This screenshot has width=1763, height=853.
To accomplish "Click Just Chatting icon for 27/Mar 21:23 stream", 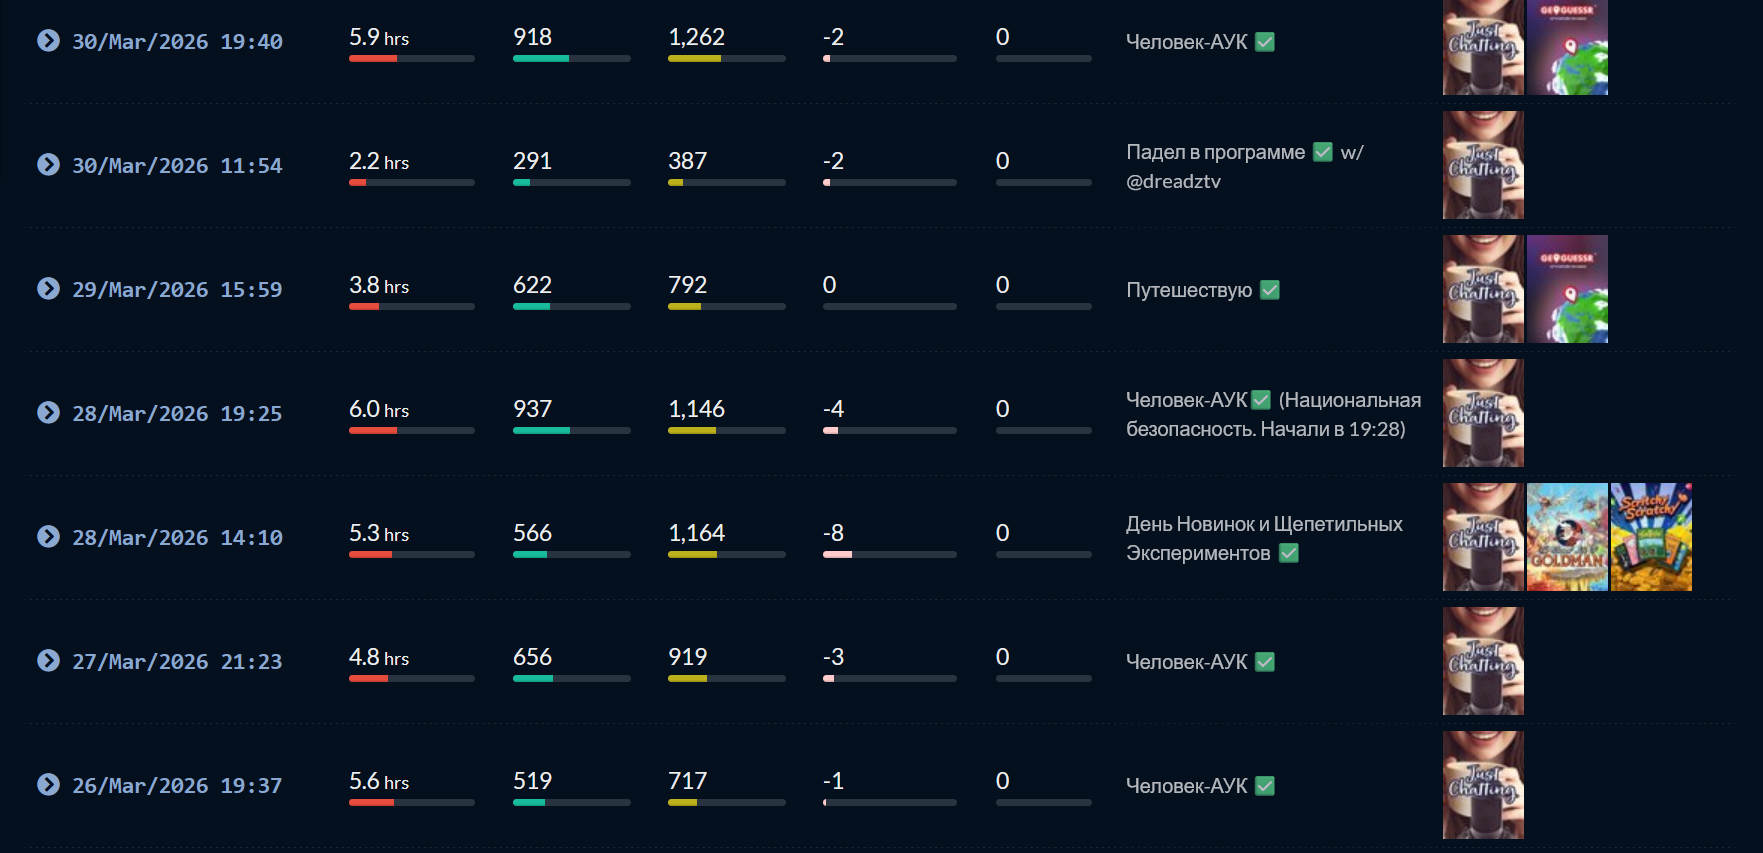I will pos(1483,661).
